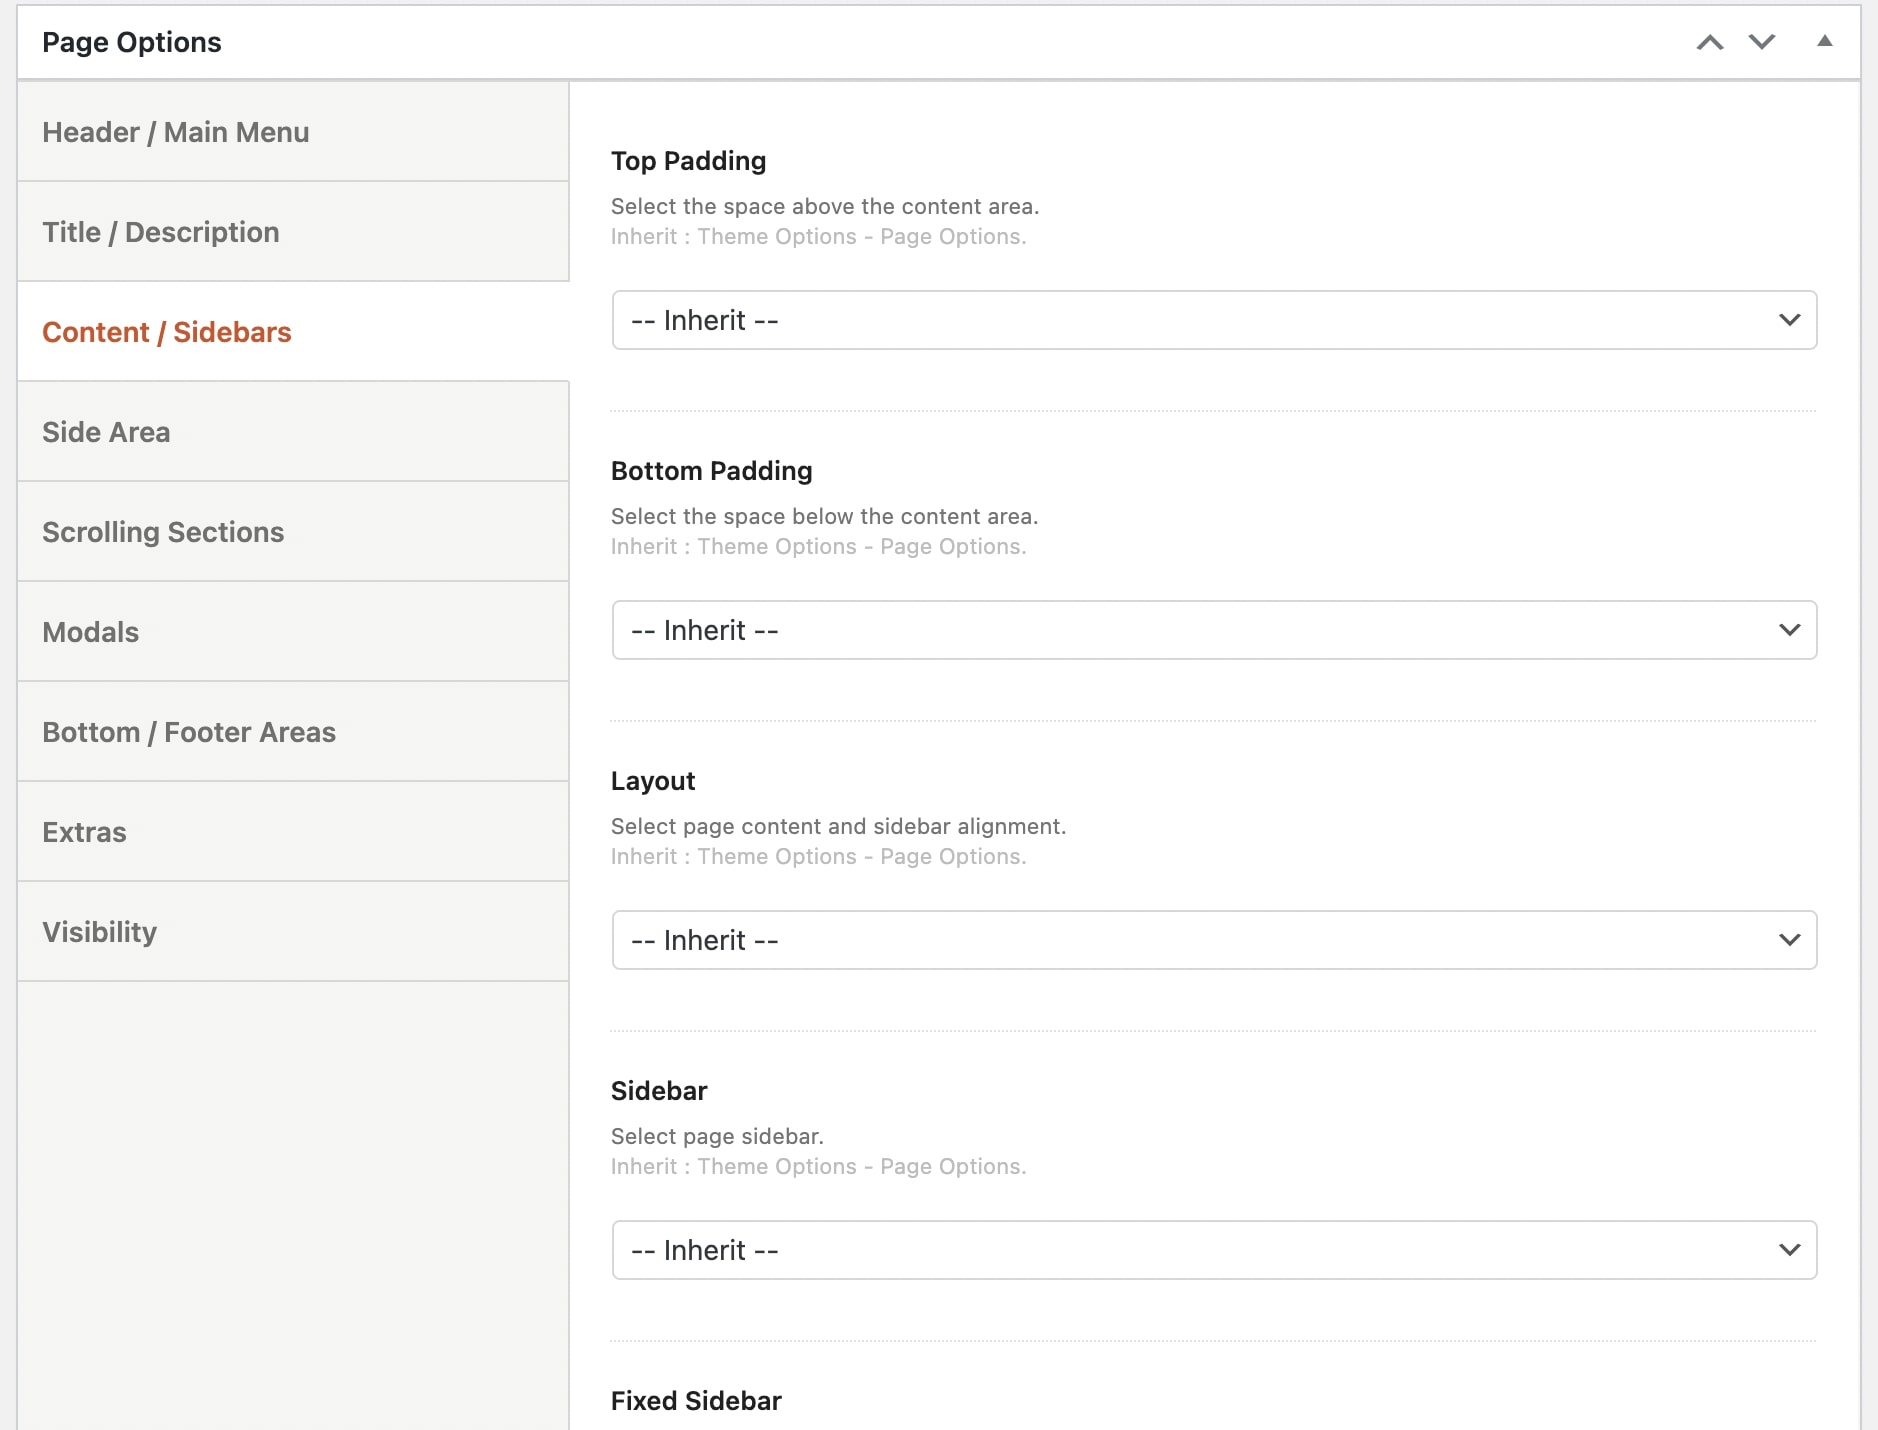
Task: Select the Content / Sidebars tab
Action: coord(167,332)
